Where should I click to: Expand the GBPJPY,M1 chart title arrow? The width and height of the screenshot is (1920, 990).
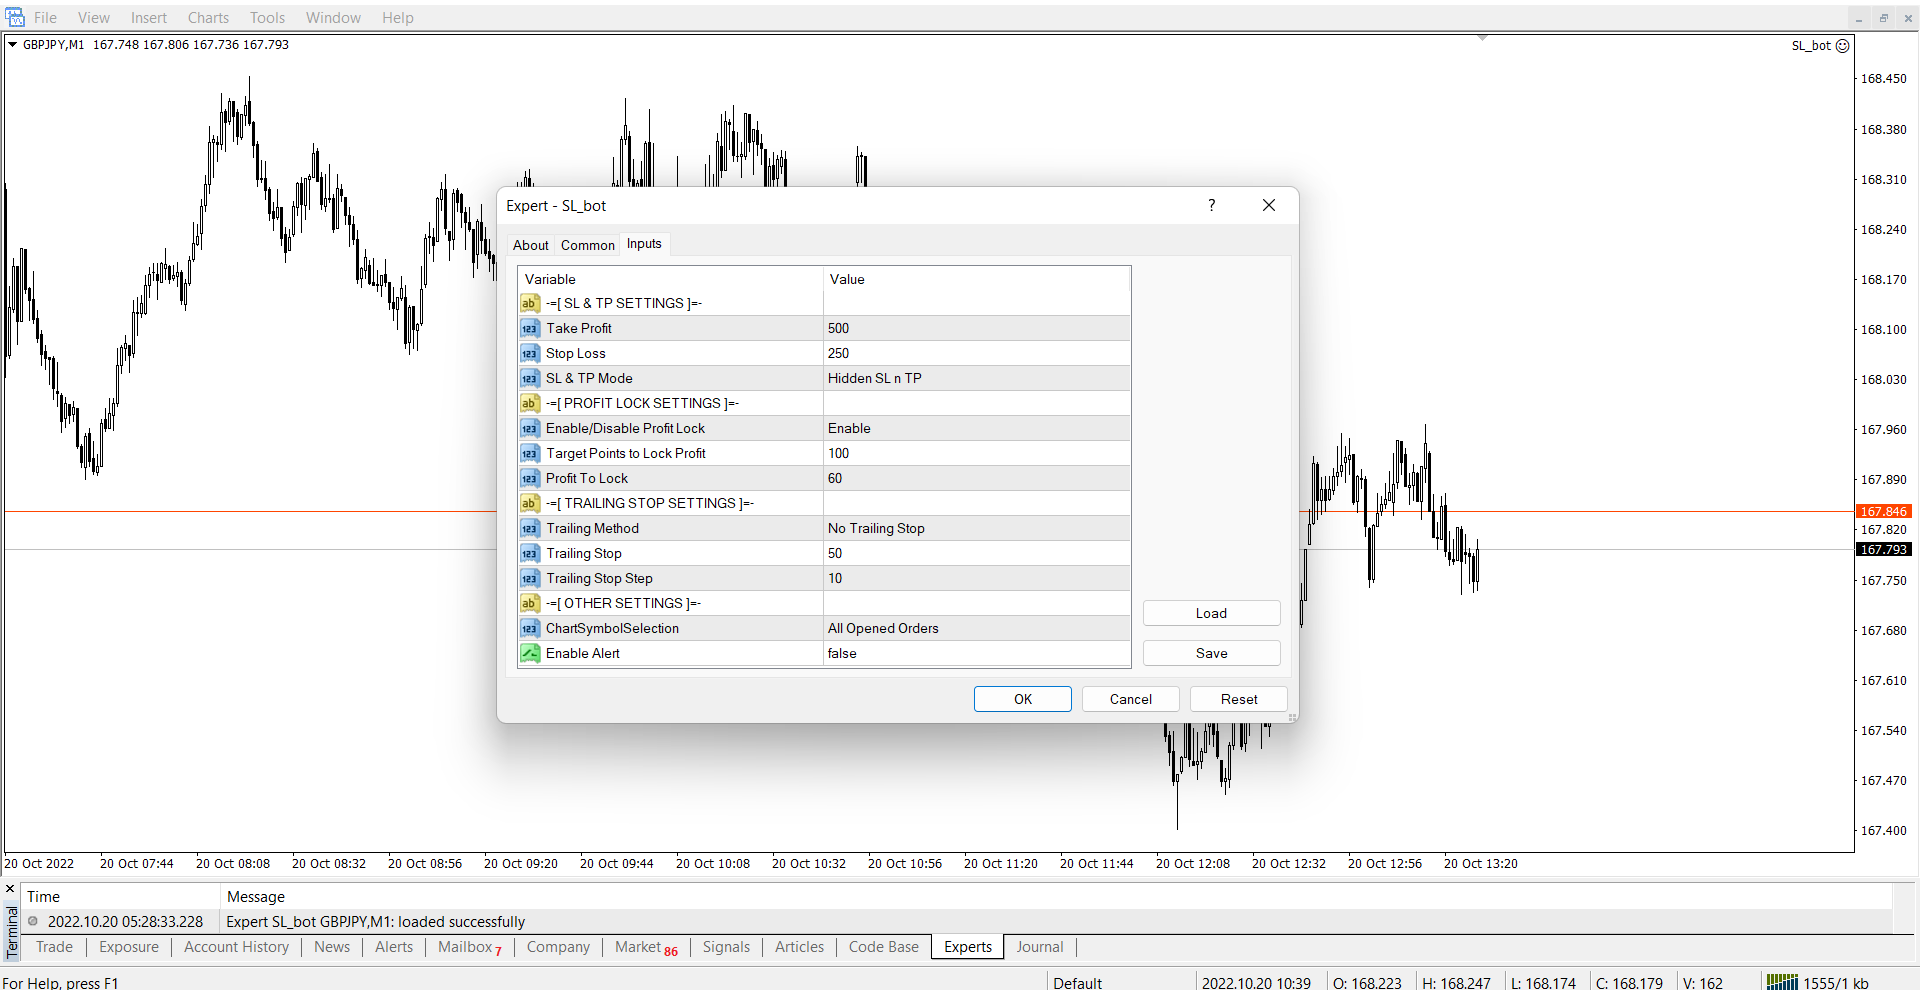pyautogui.click(x=12, y=45)
